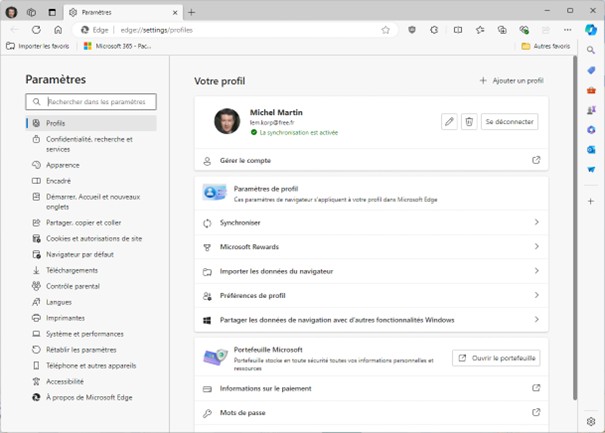Click the refresh page icon

pyautogui.click(x=37, y=30)
